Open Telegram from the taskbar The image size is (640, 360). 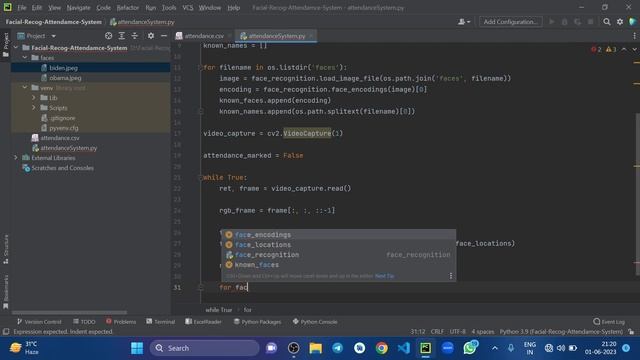pyautogui.click(x=337, y=348)
